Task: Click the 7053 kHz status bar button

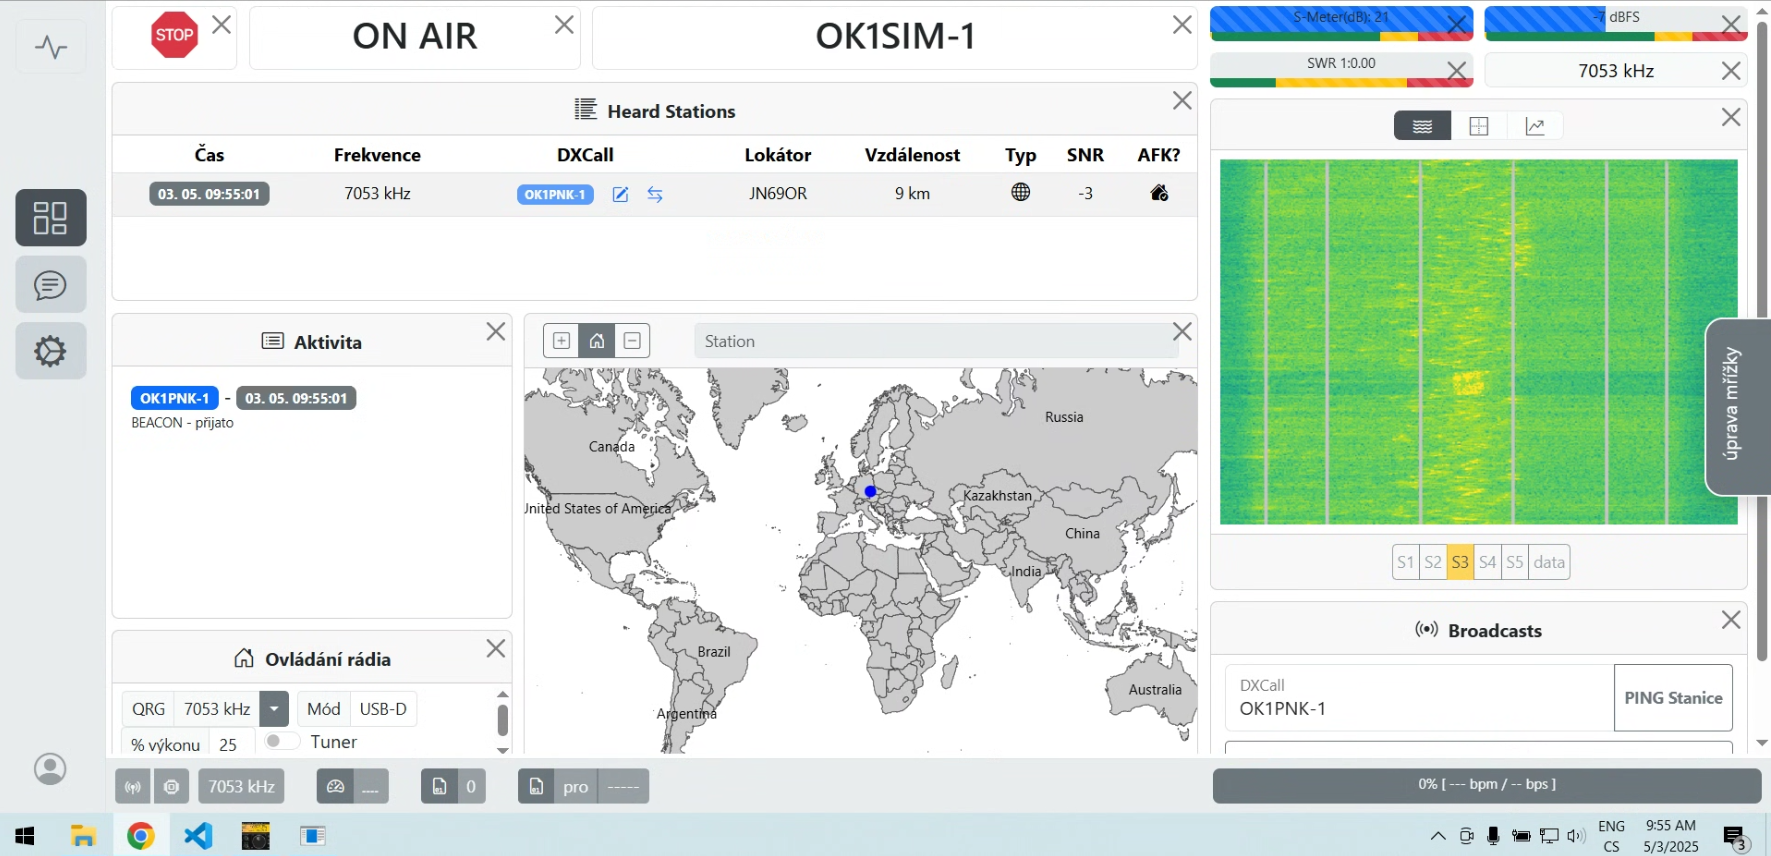Action: 241,787
